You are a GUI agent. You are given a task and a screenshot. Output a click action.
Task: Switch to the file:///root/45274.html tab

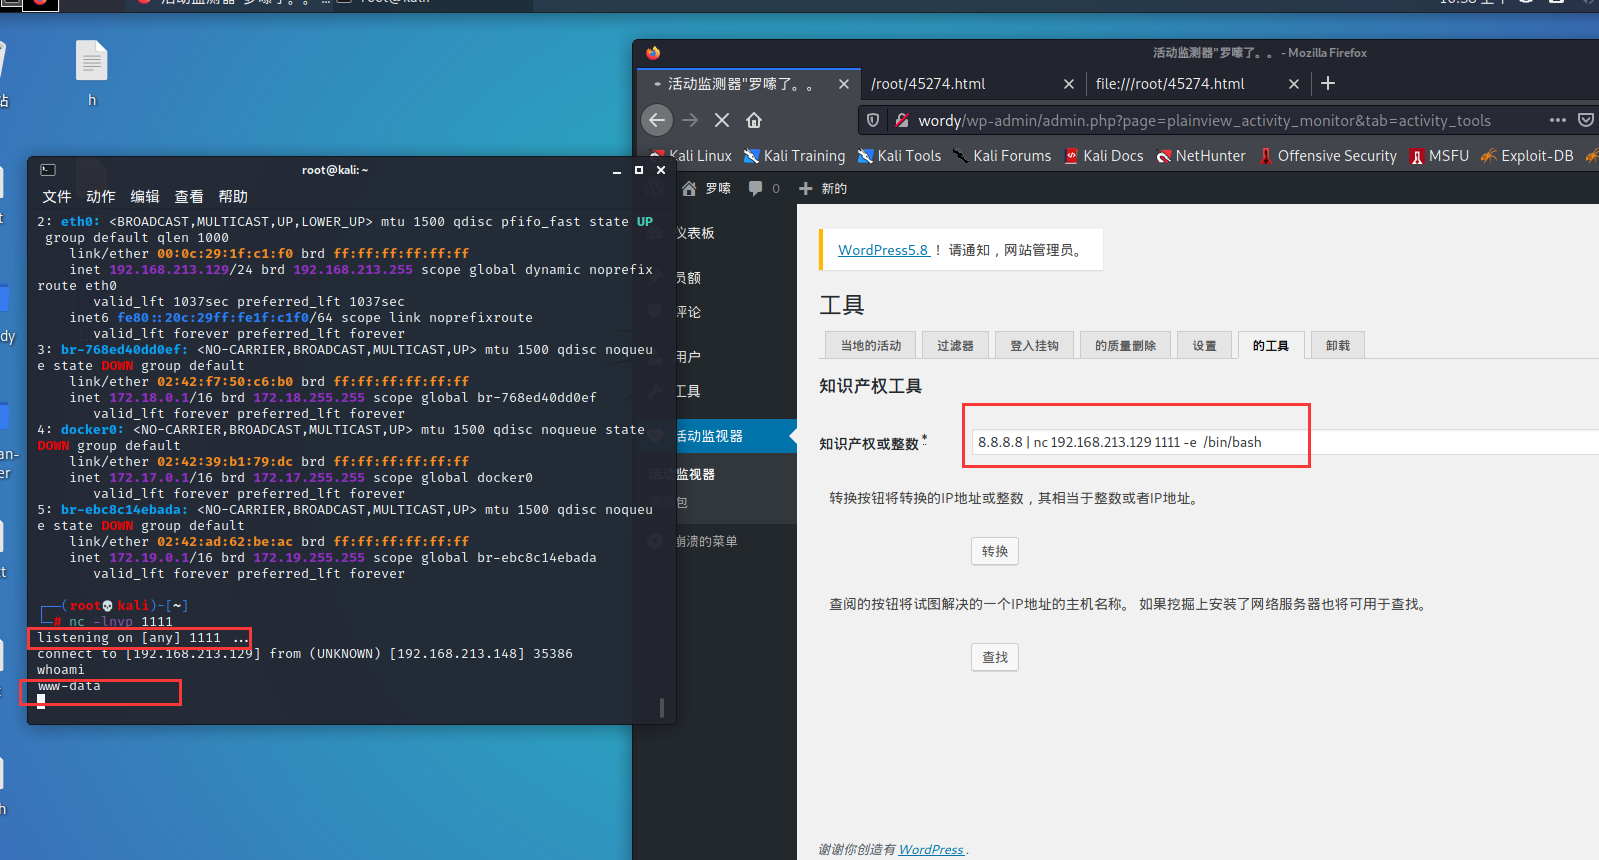pos(1197,84)
